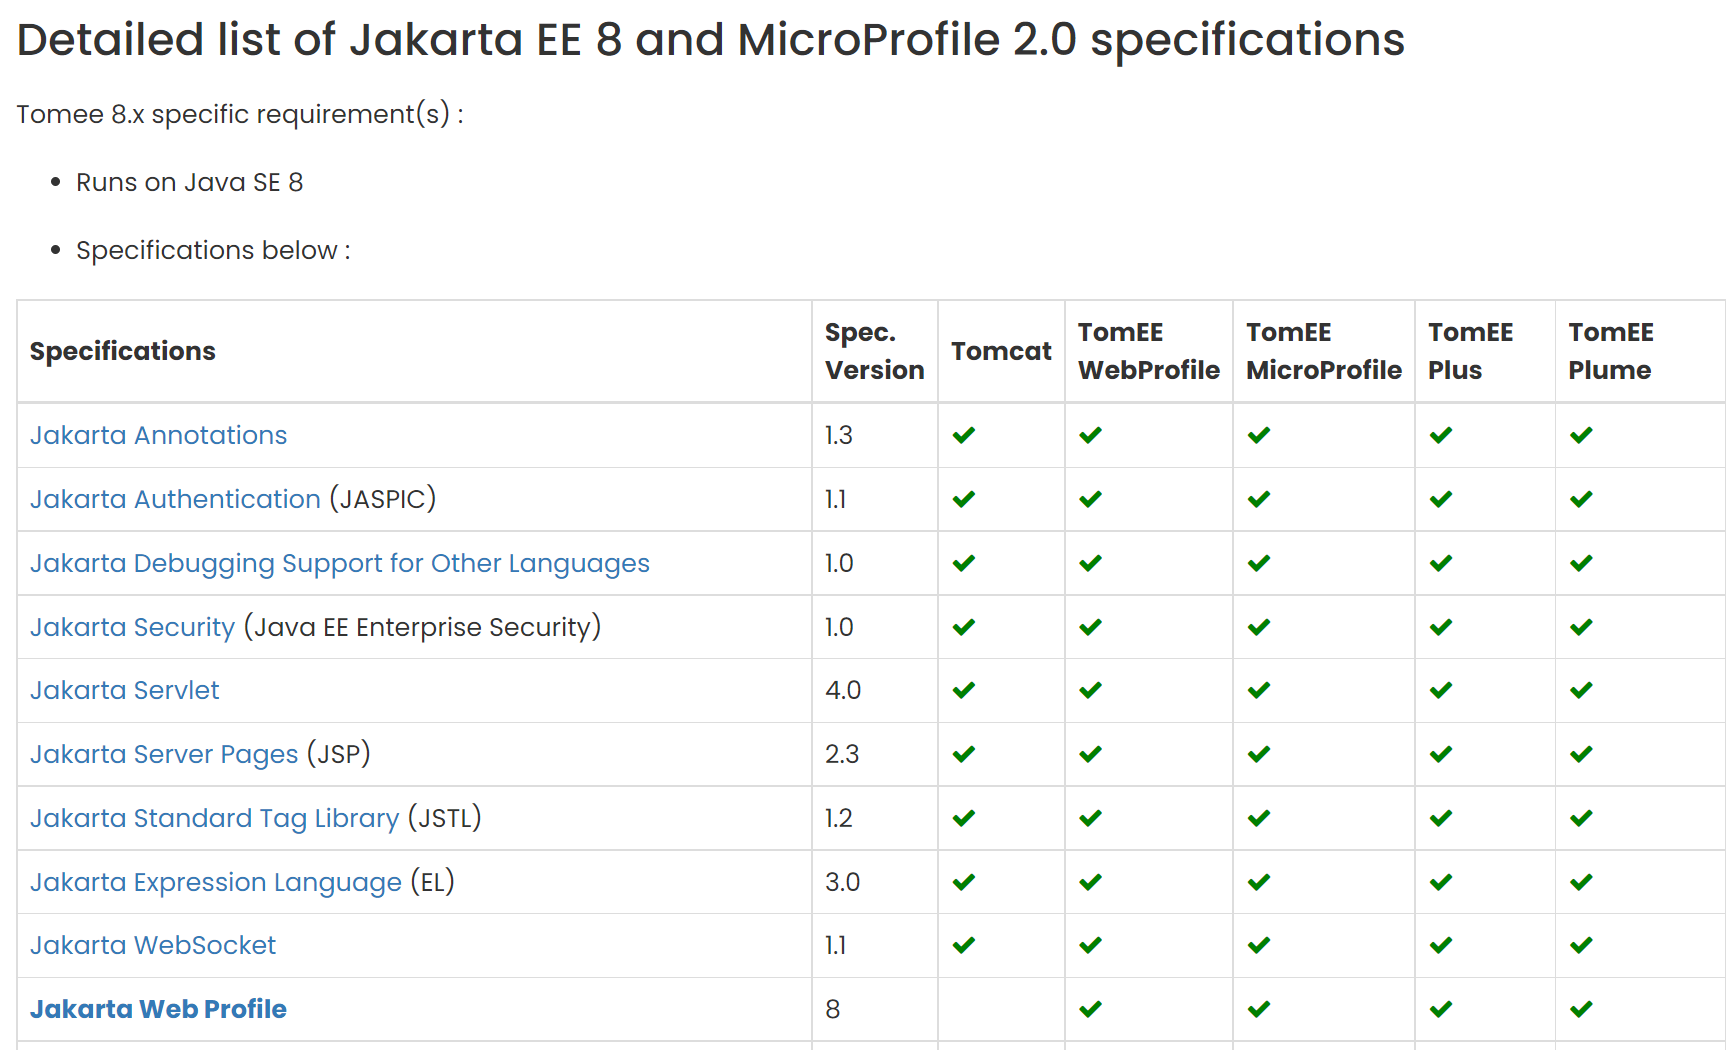Click TomEE Plume checkmark for Debugging Support row
Image resolution: width=1735 pixels, height=1050 pixels.
[1581, 563]
